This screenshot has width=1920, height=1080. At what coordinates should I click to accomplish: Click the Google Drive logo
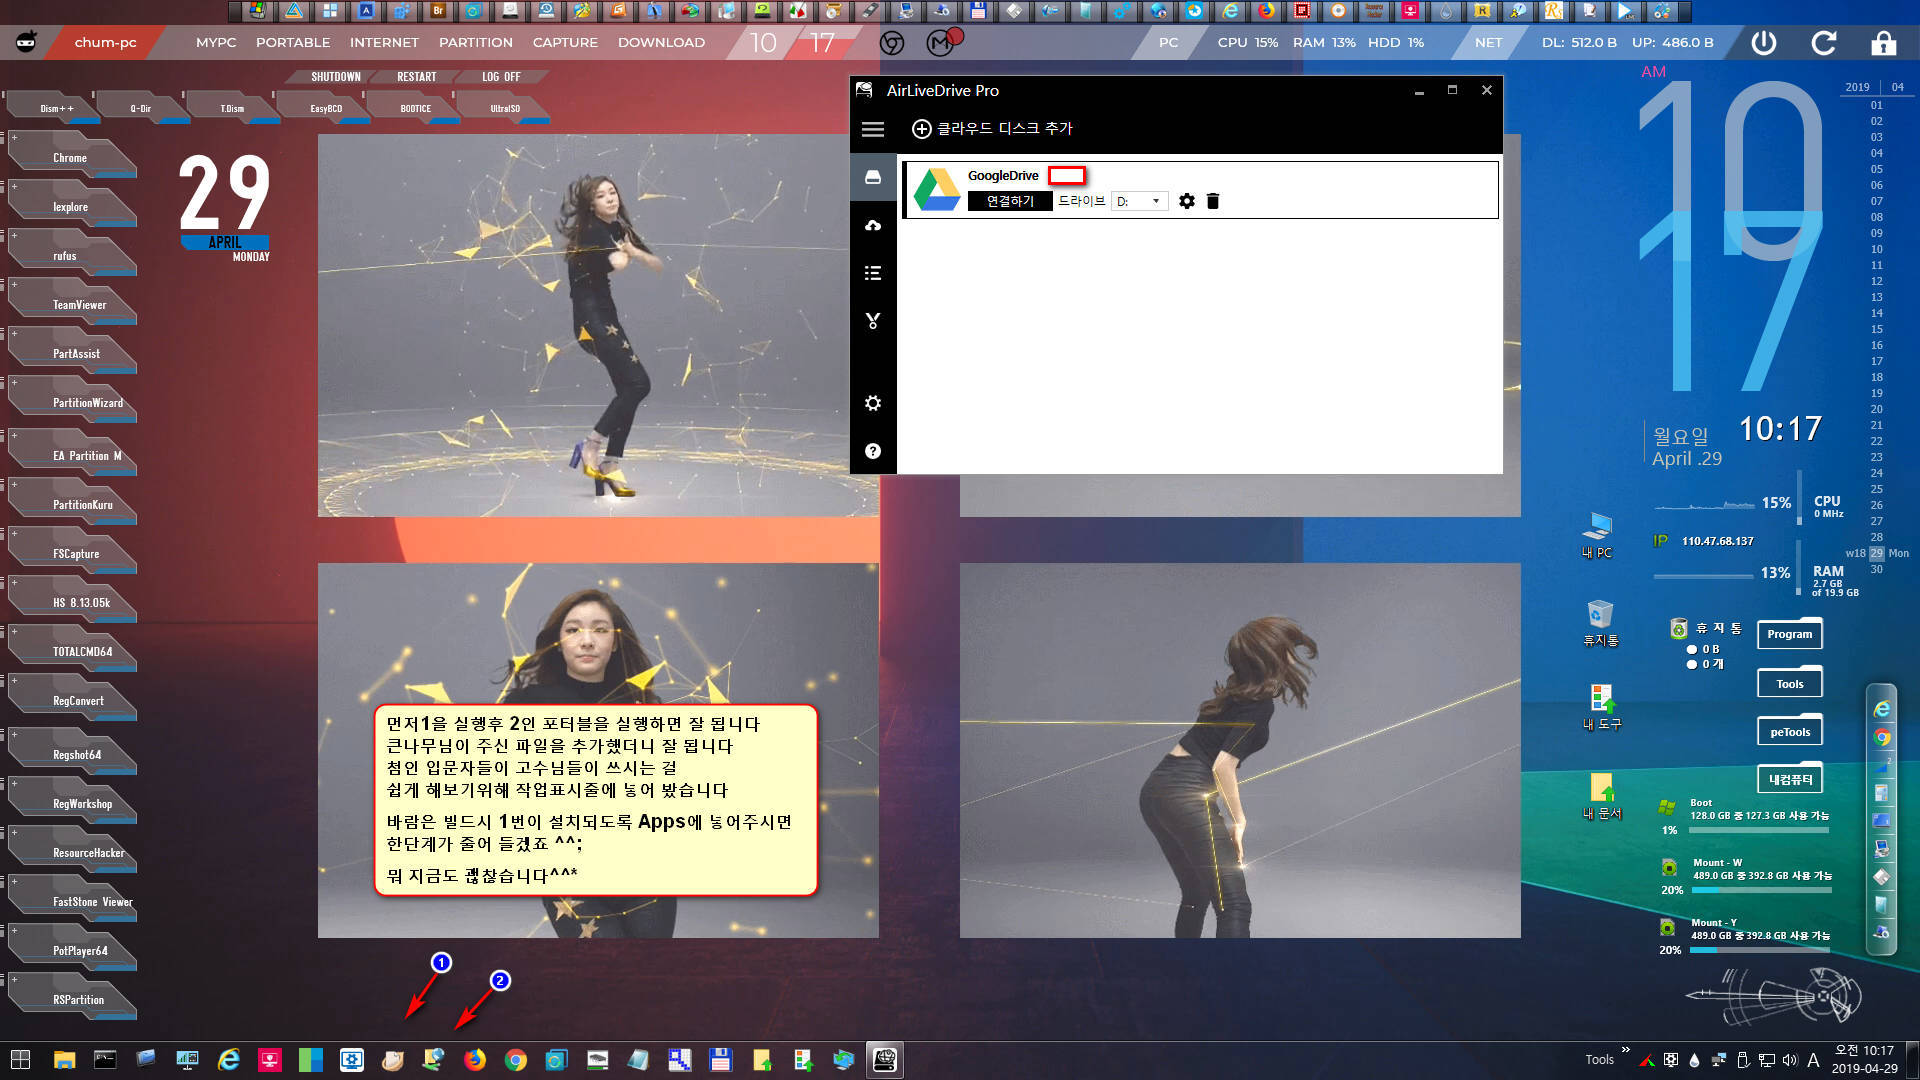click(937, 189)
